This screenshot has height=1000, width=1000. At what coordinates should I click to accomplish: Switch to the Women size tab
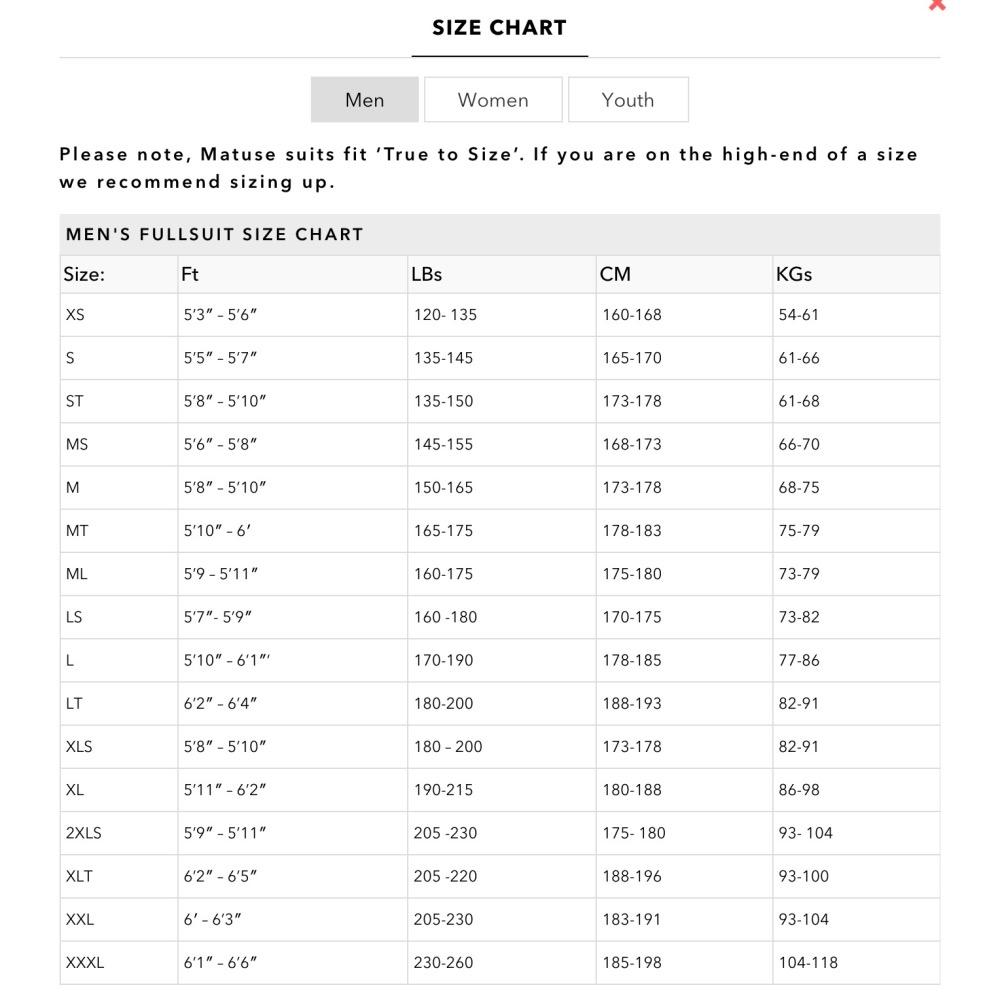coord(493,100)
